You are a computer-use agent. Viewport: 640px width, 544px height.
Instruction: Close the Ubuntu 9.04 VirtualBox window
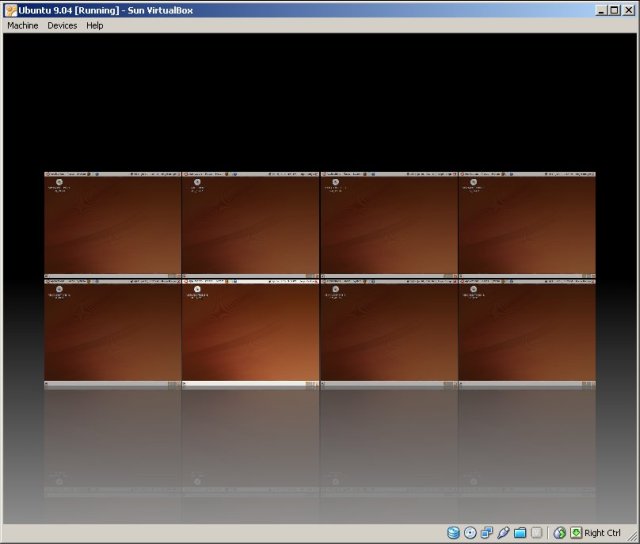[x=629, y=10]
